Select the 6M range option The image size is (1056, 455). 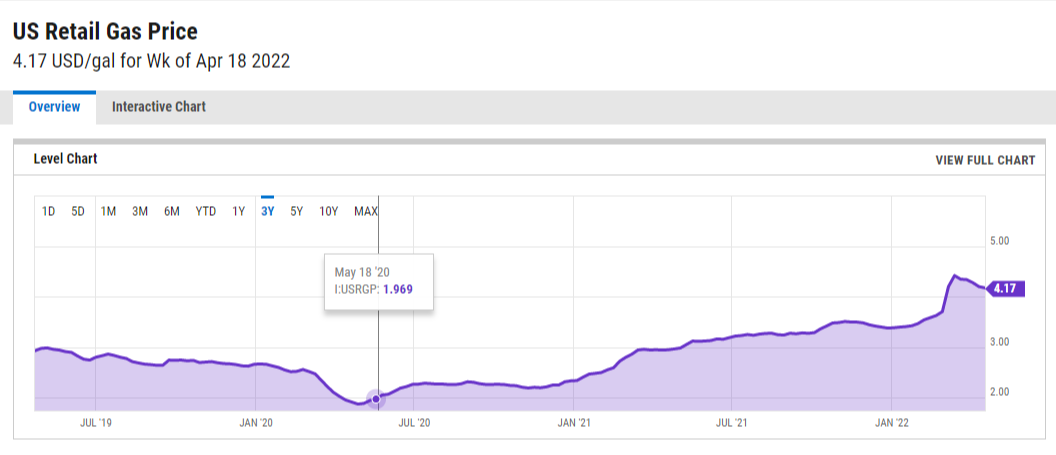[x=172, y=211]
